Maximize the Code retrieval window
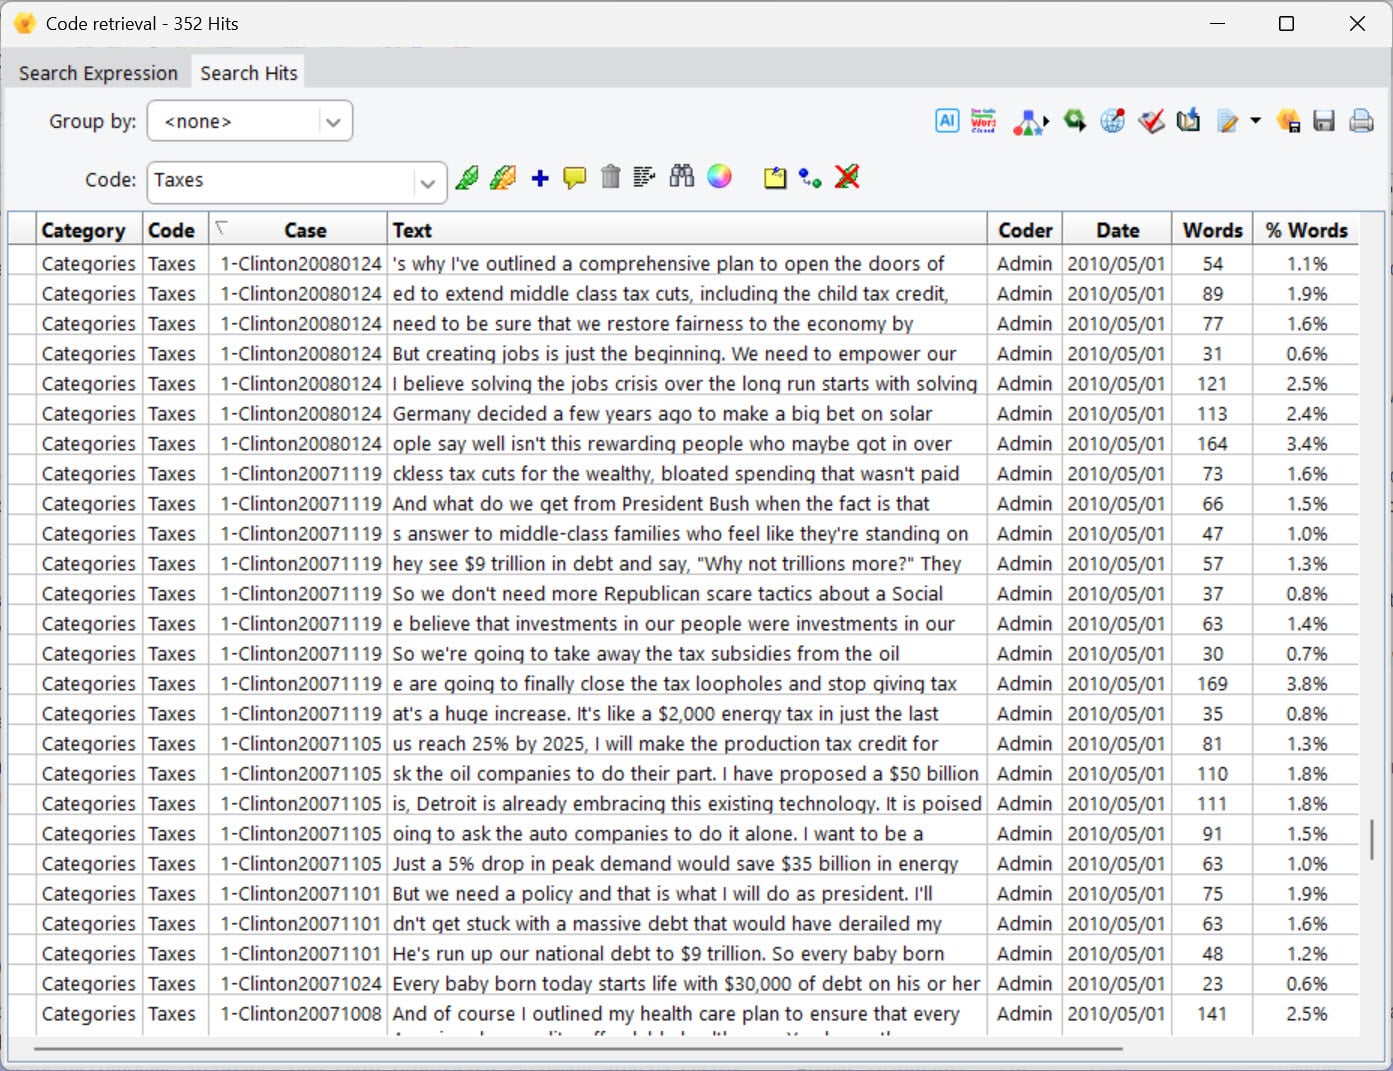 point(1287,23)
